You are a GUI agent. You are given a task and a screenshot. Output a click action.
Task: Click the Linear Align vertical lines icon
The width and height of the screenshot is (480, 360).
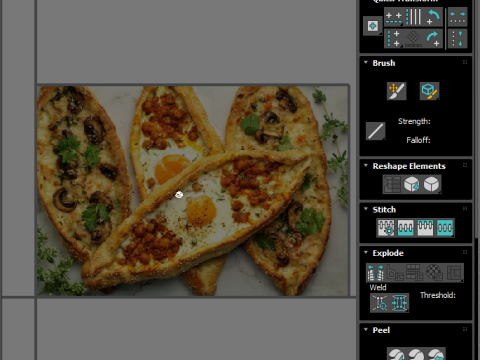click(413, 17)
